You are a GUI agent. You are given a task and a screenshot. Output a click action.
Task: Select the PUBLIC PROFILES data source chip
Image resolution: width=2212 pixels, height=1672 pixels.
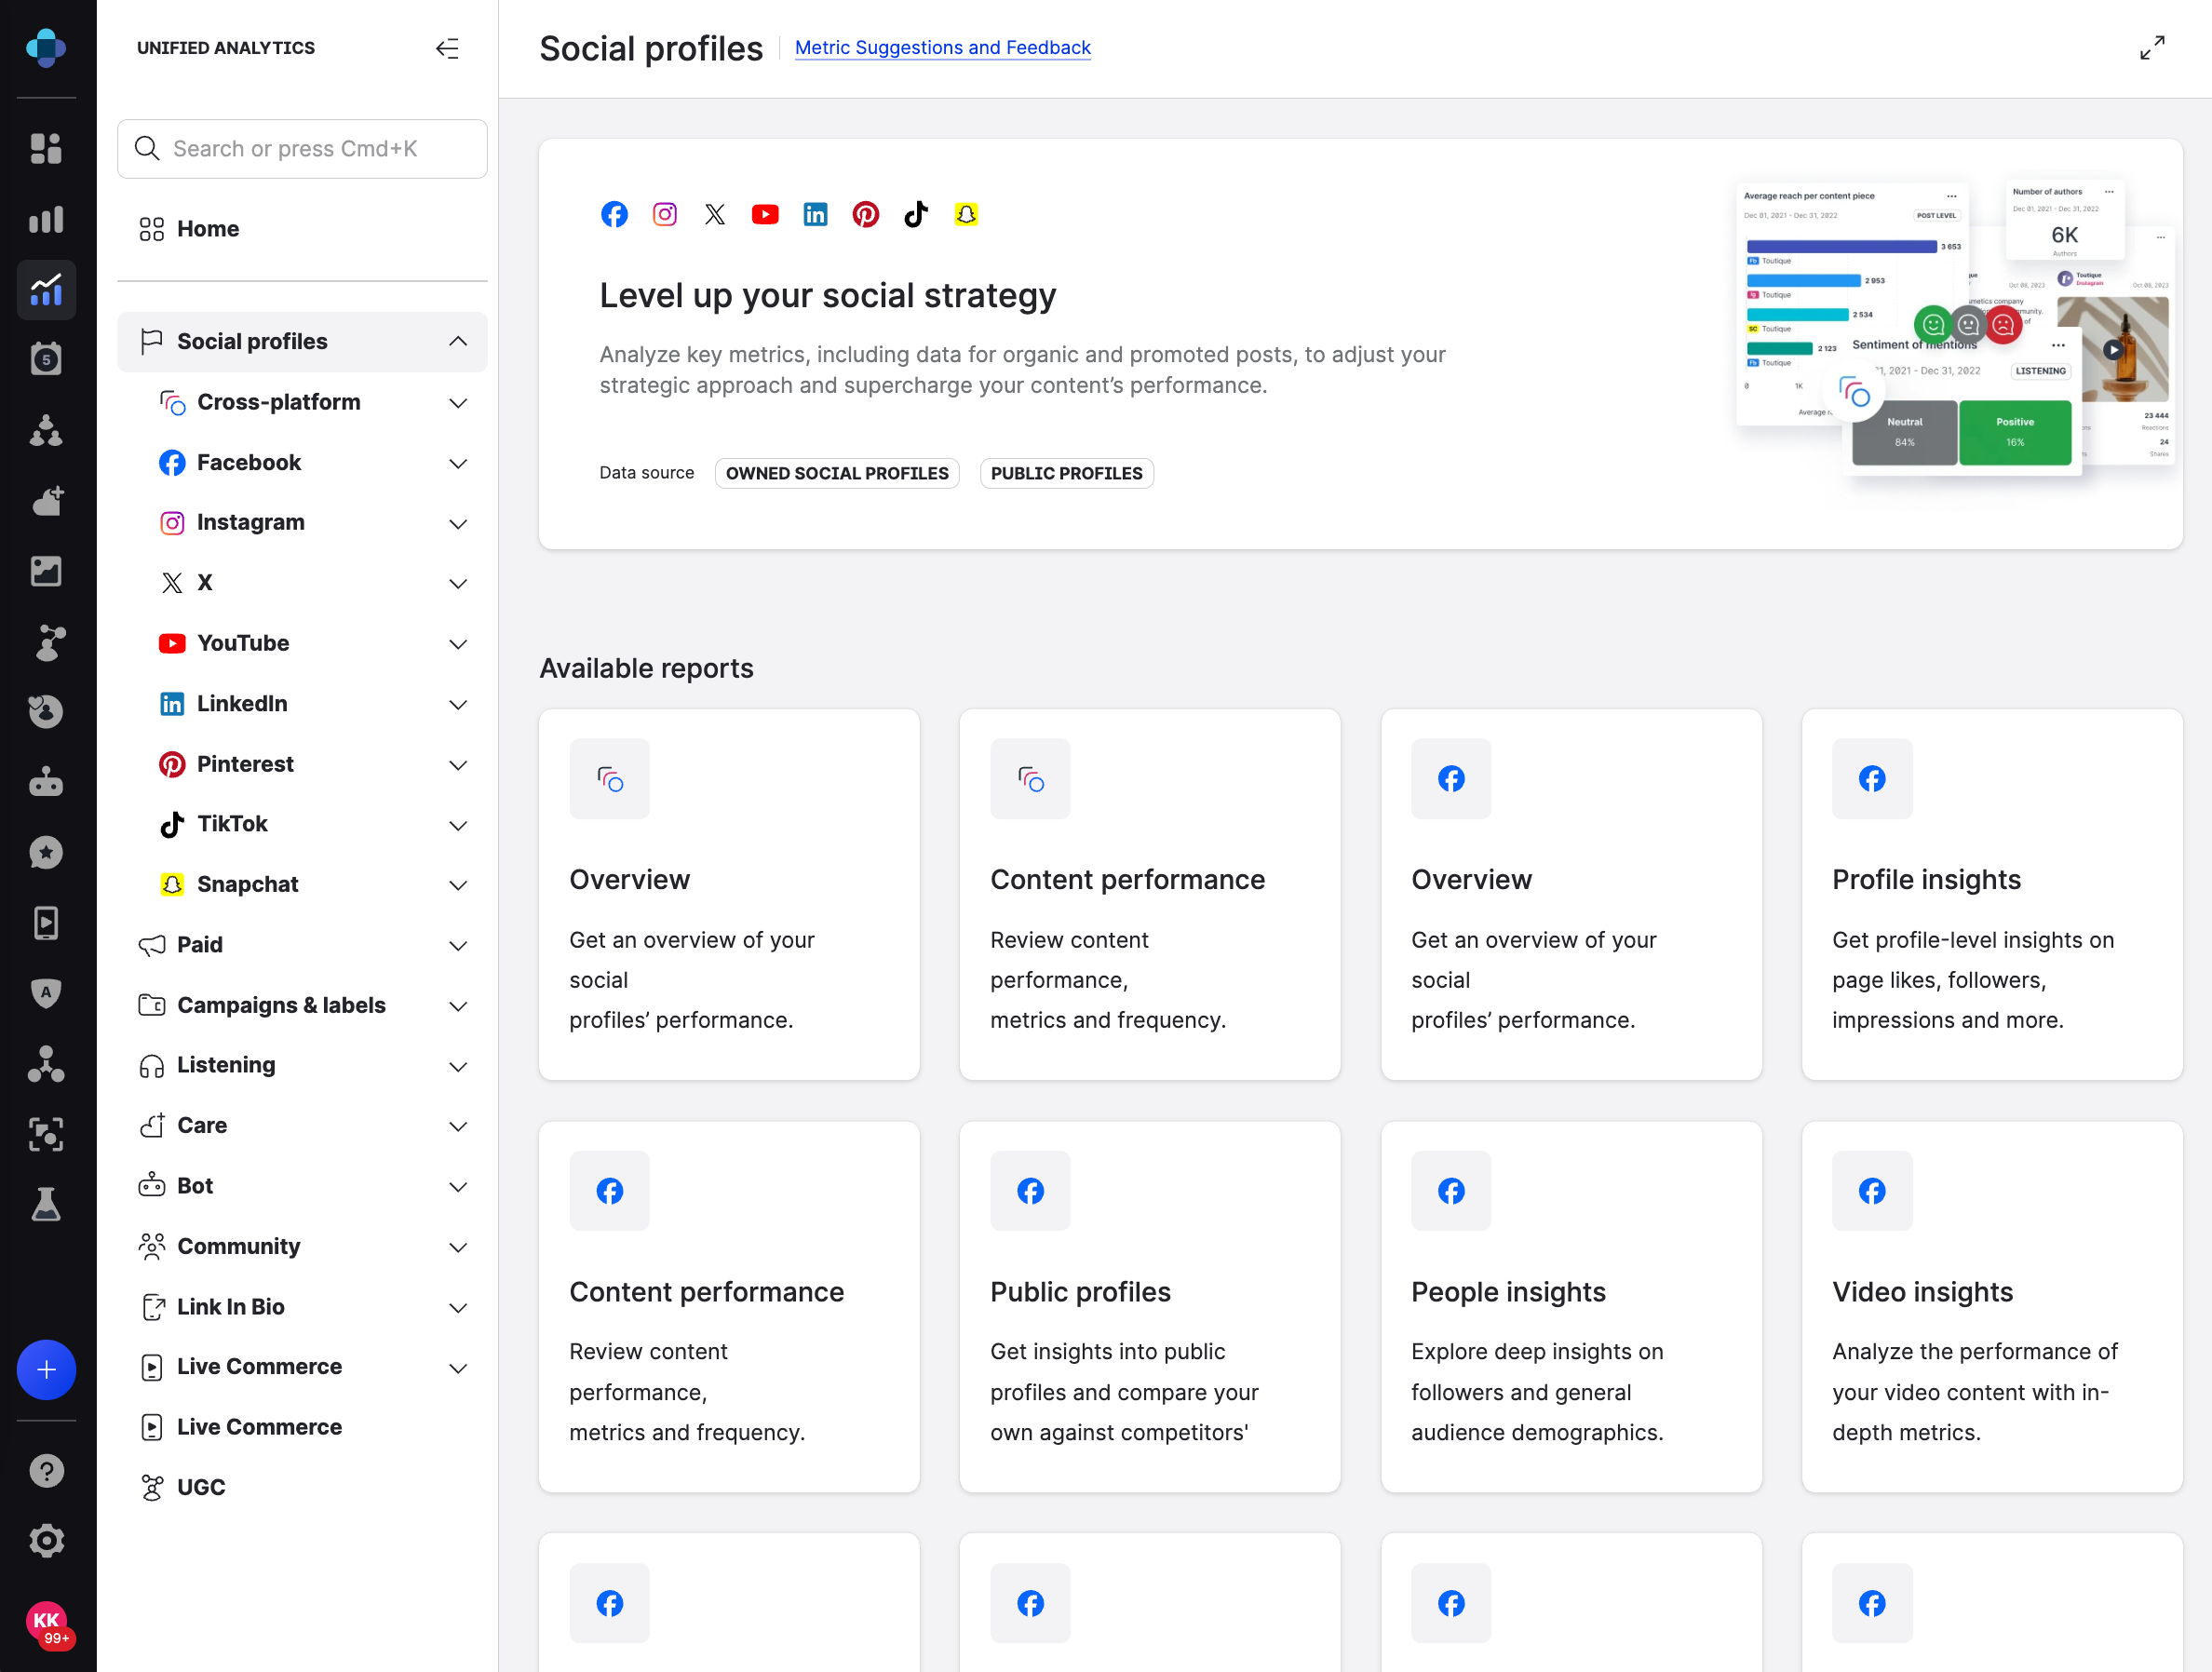[1066, 473]
